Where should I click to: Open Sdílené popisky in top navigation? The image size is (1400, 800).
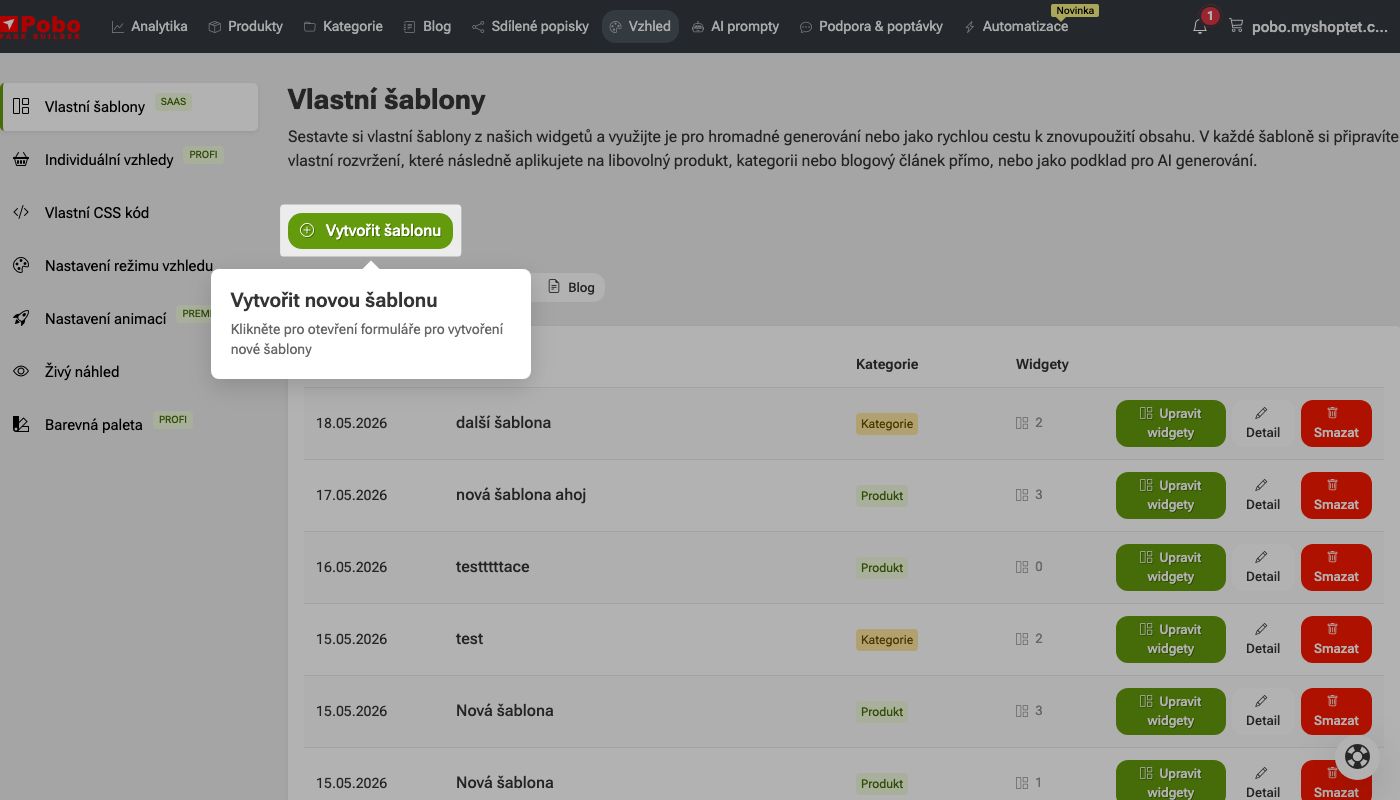coord(530,26)
